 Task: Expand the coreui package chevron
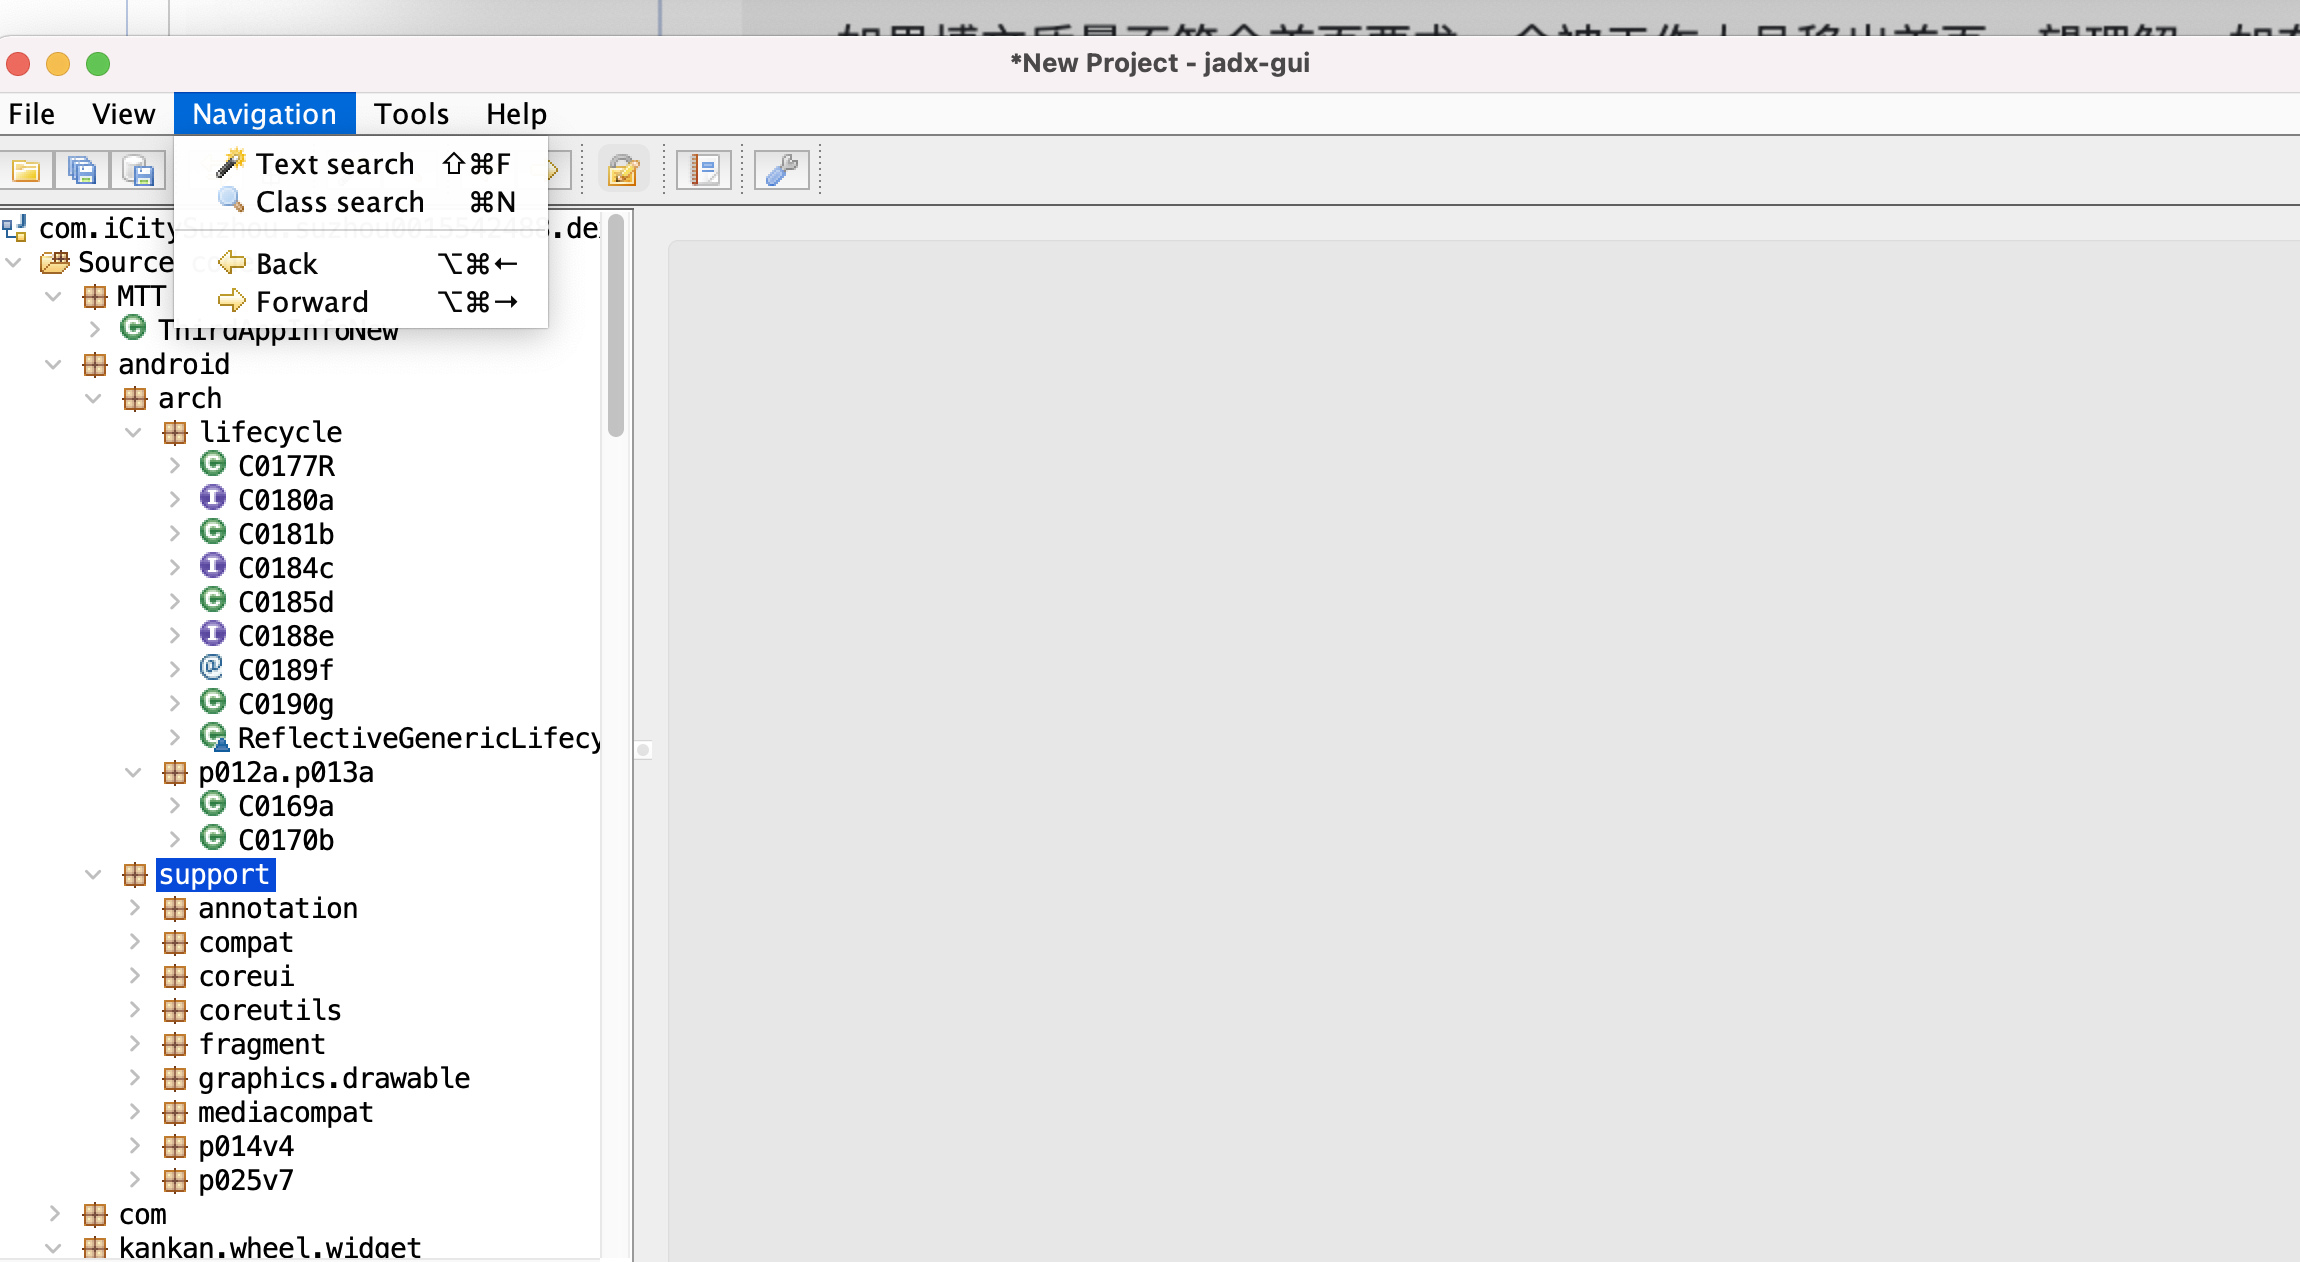[135, 975]
